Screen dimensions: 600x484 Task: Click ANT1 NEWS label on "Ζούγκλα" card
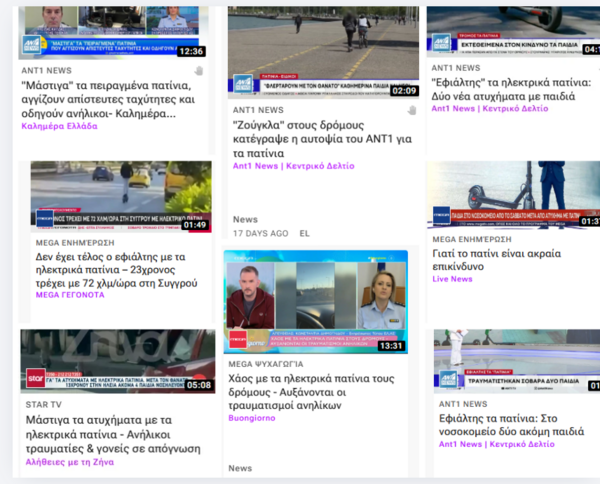[x=258, y=110]
